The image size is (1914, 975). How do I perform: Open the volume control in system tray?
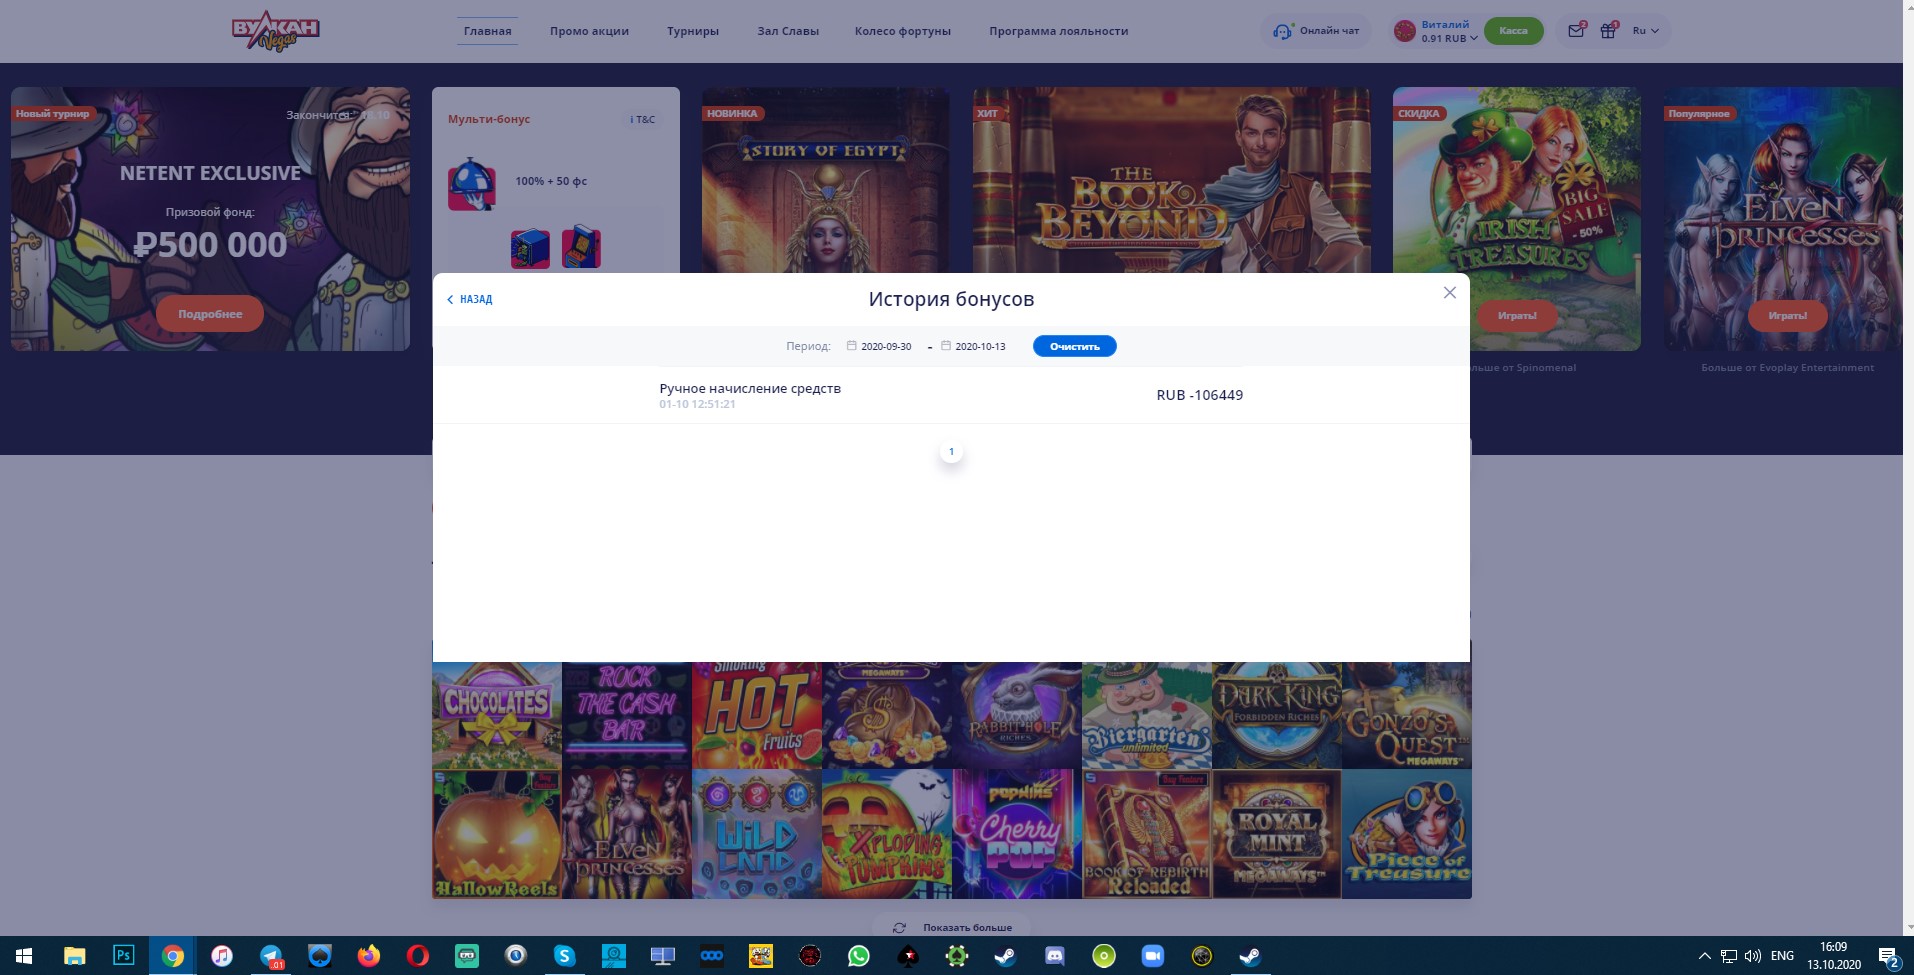point(1752,956)
